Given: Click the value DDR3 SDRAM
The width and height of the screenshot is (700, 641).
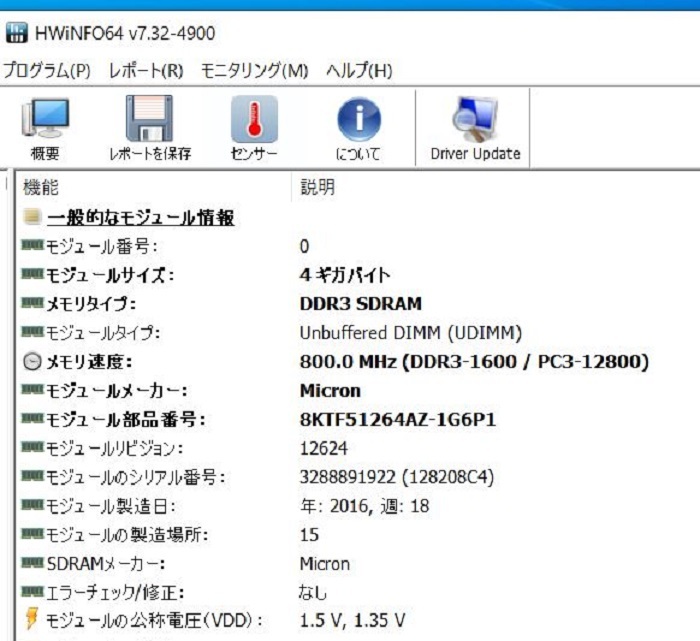Looking at the screenshot, I should [361, 304].
